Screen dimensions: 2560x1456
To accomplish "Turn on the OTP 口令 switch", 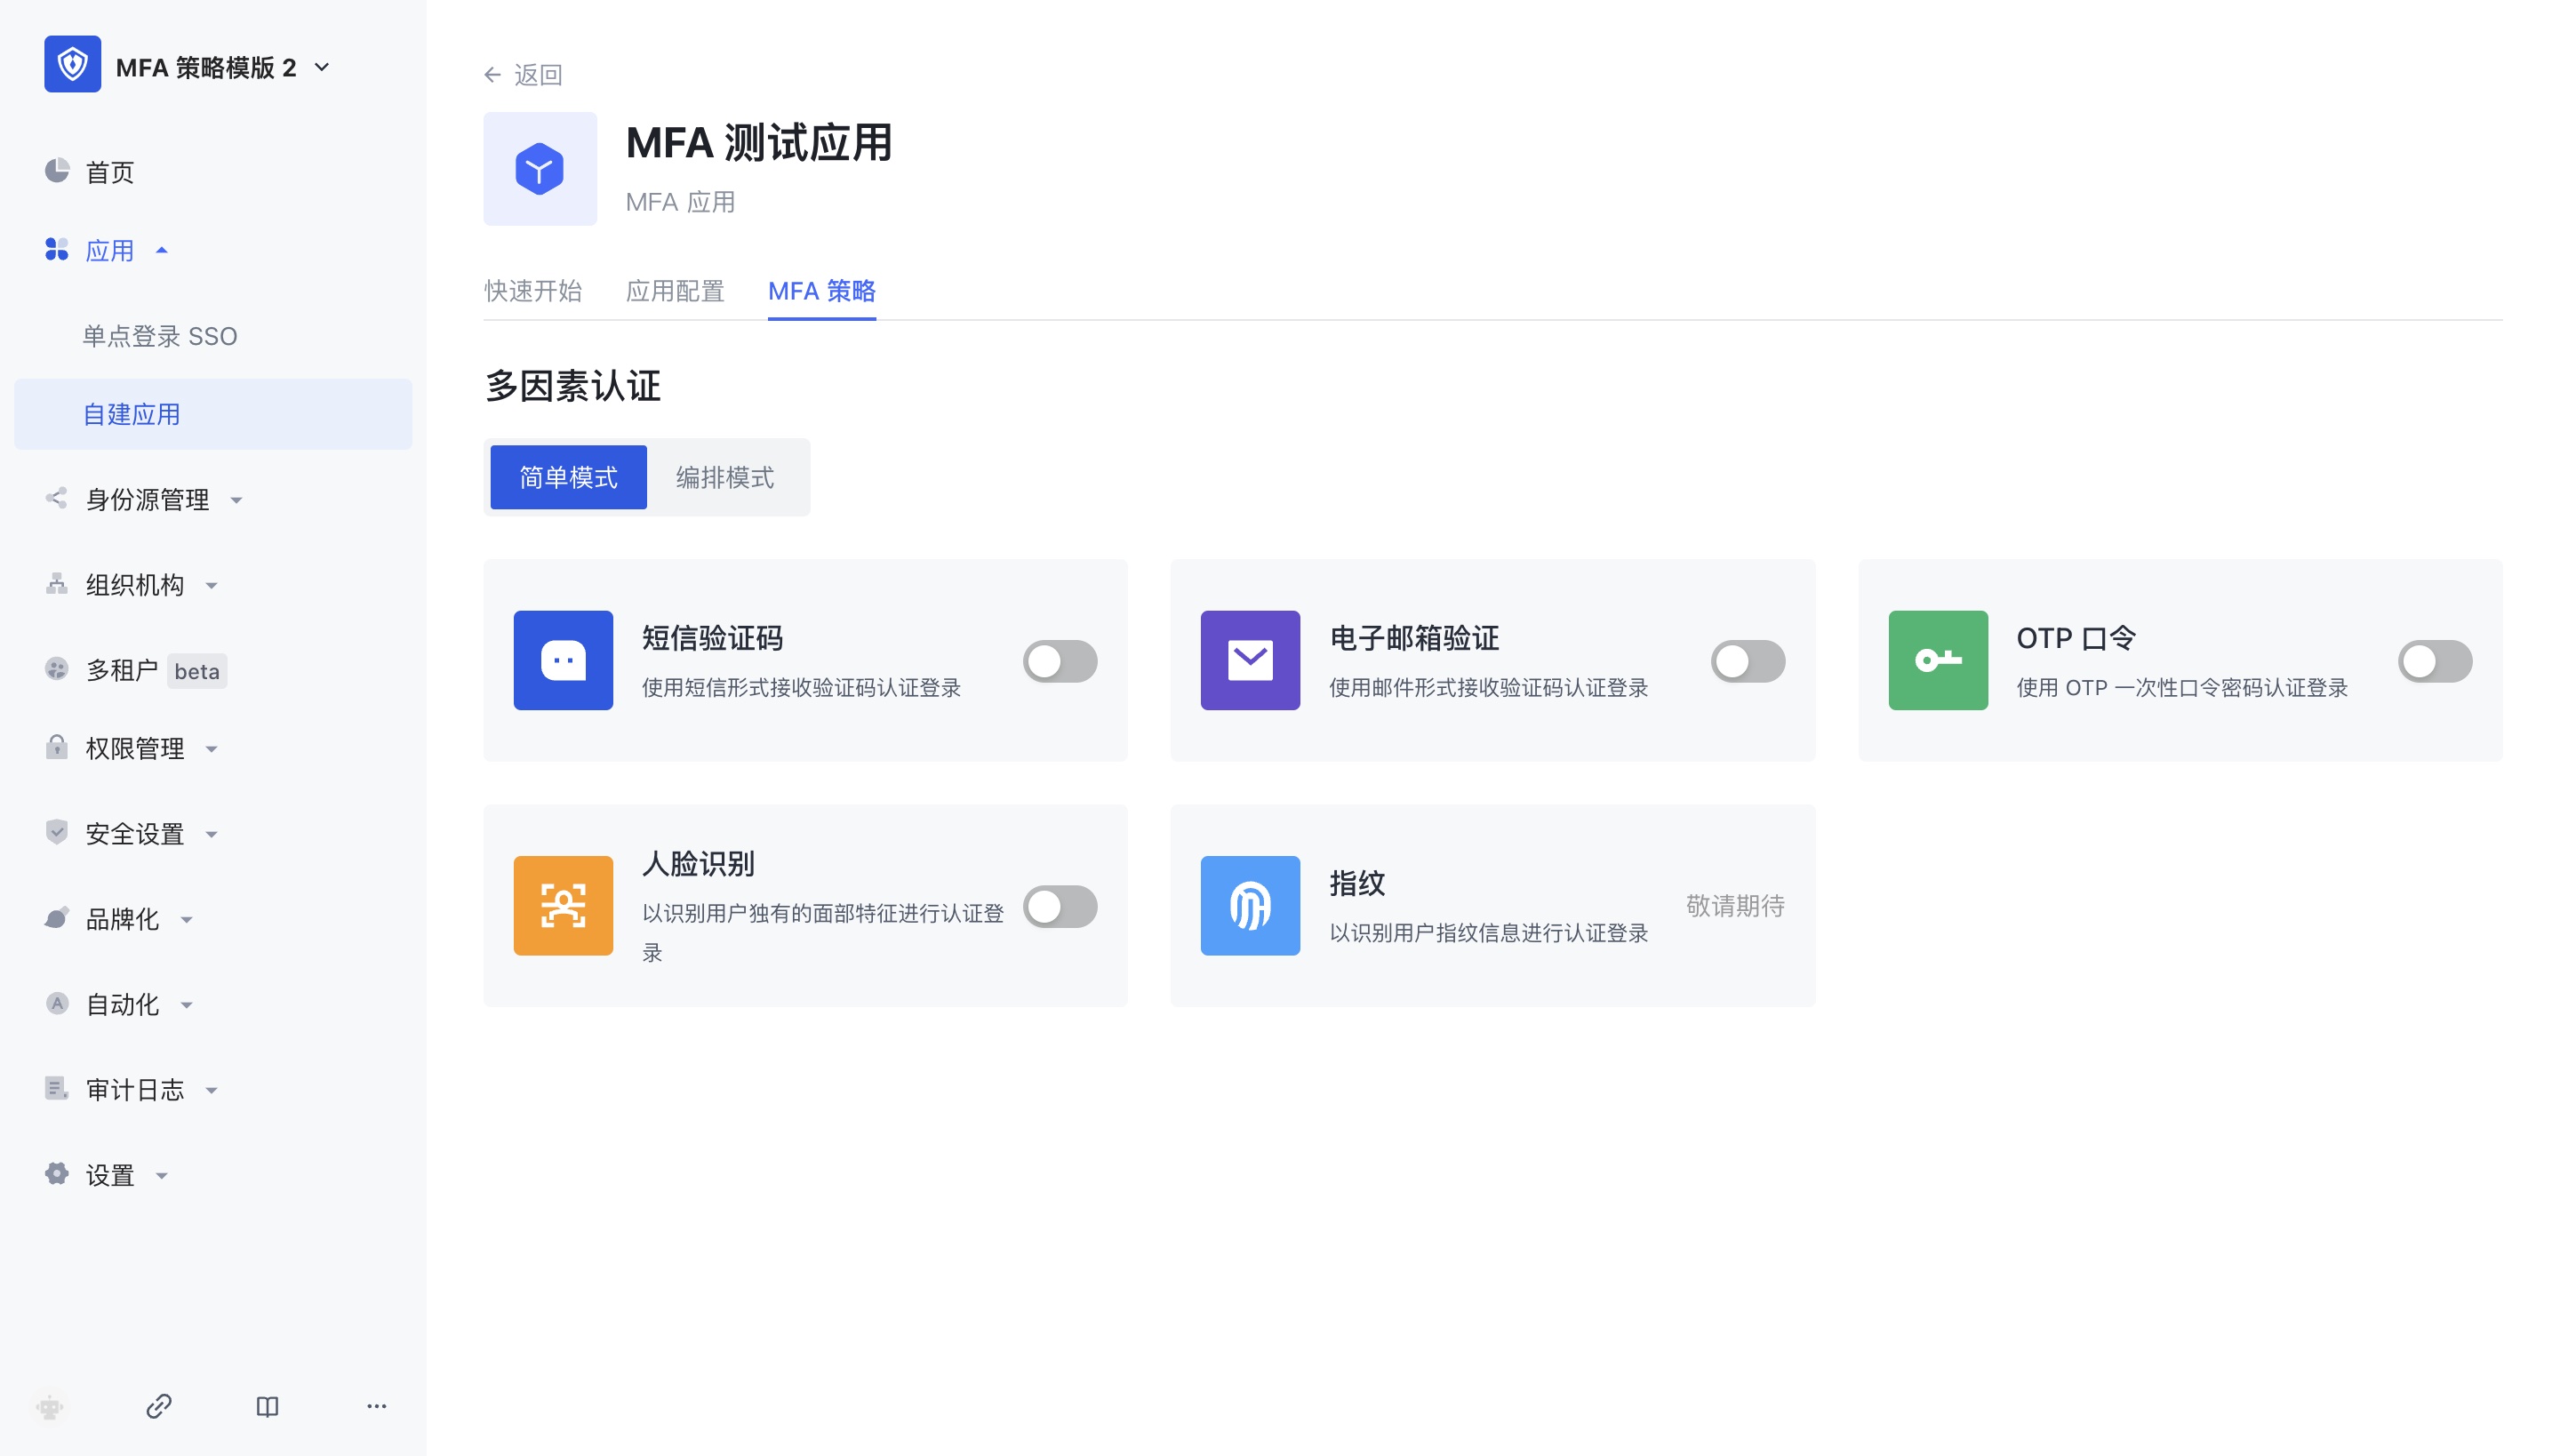I will 2435,660.
